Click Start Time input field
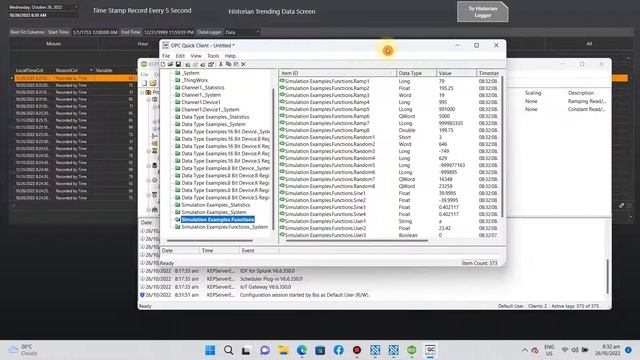The image size is (640, 360). click(x=95, y=32)
